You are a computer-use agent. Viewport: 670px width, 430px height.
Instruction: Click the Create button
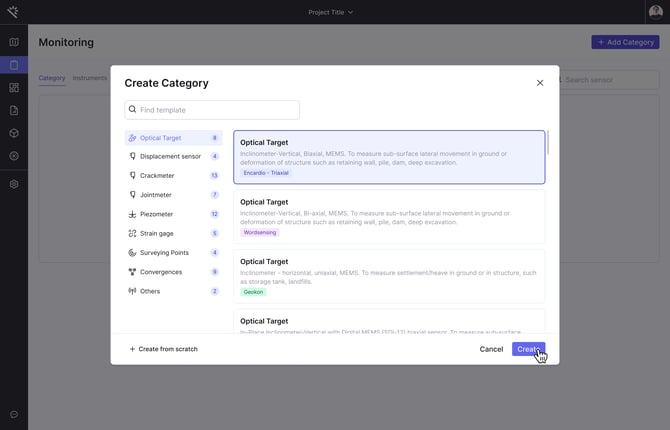coord(528,349)
